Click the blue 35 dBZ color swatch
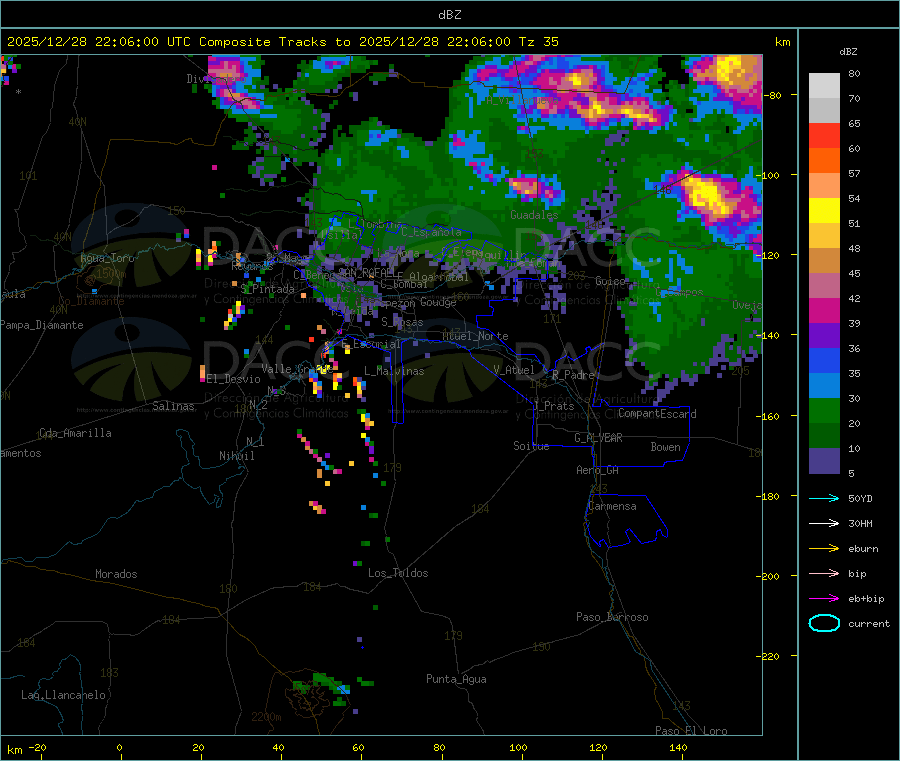This screenshot has height=761, width=900. pyautogui.click(x=824, y=360)
